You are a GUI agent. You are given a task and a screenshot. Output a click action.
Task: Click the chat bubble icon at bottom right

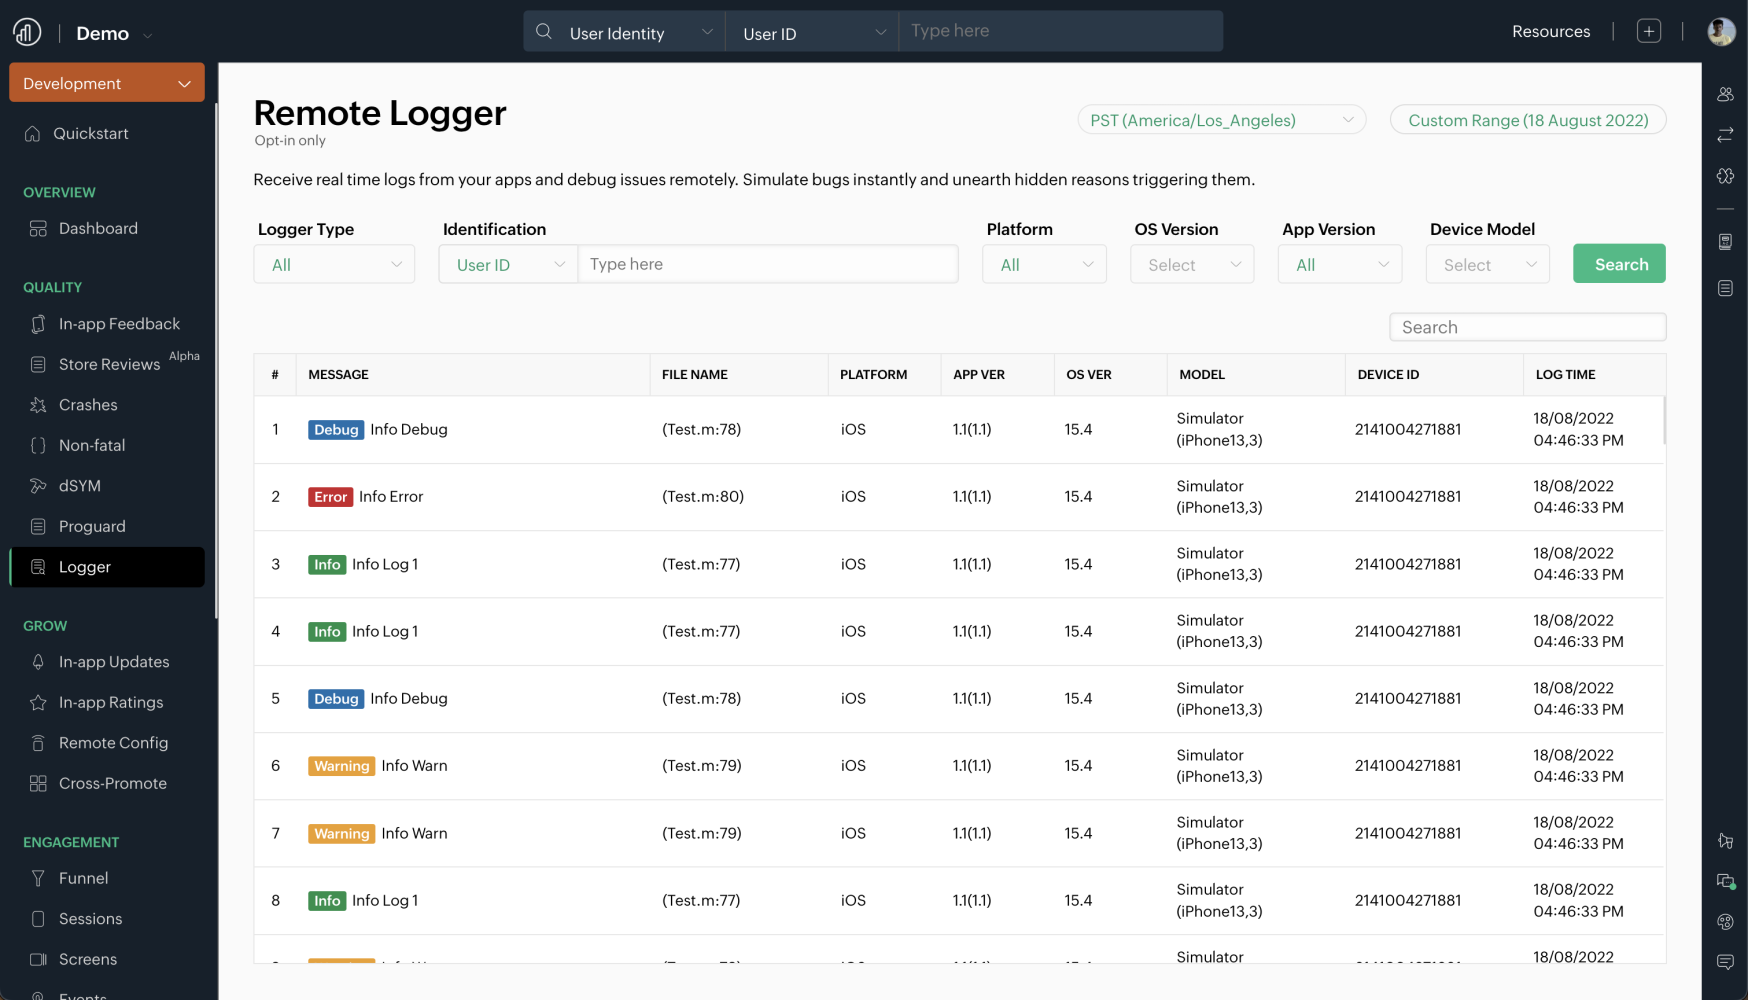[x=1725, y=962]
